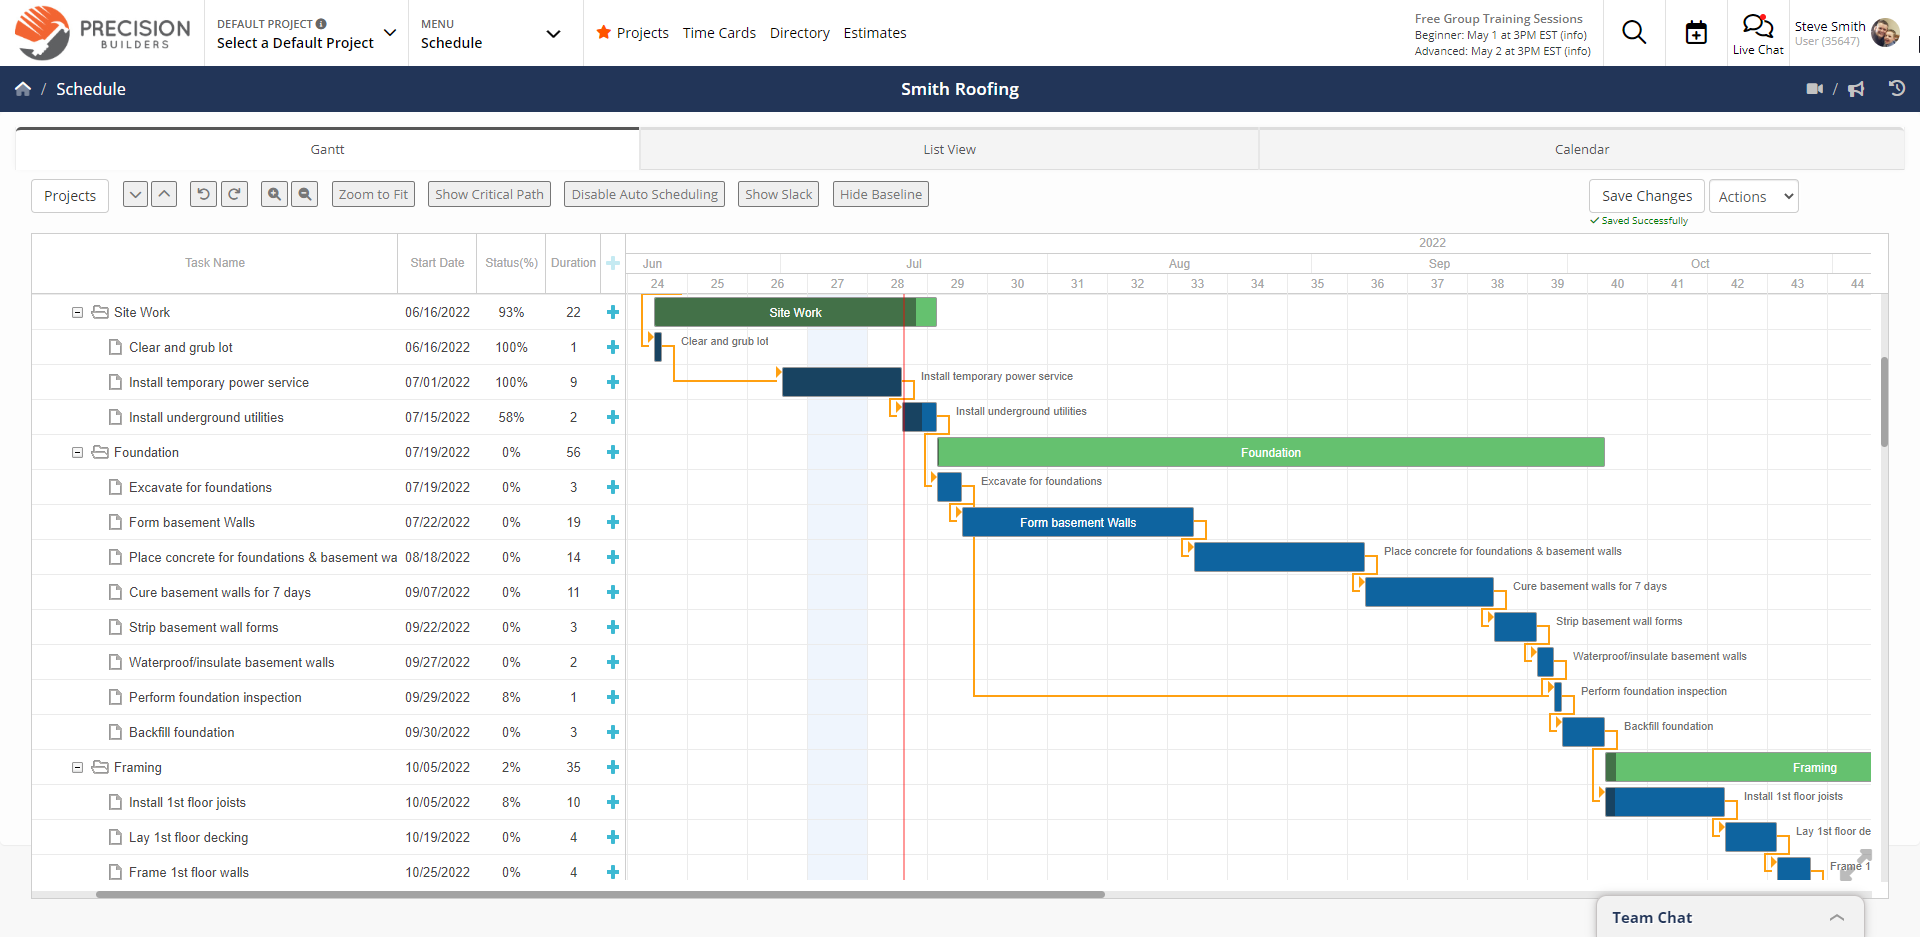Expand all tasks up-arrow button
The width and height of the screenshot is (1920, 937).
coord(165,194)
